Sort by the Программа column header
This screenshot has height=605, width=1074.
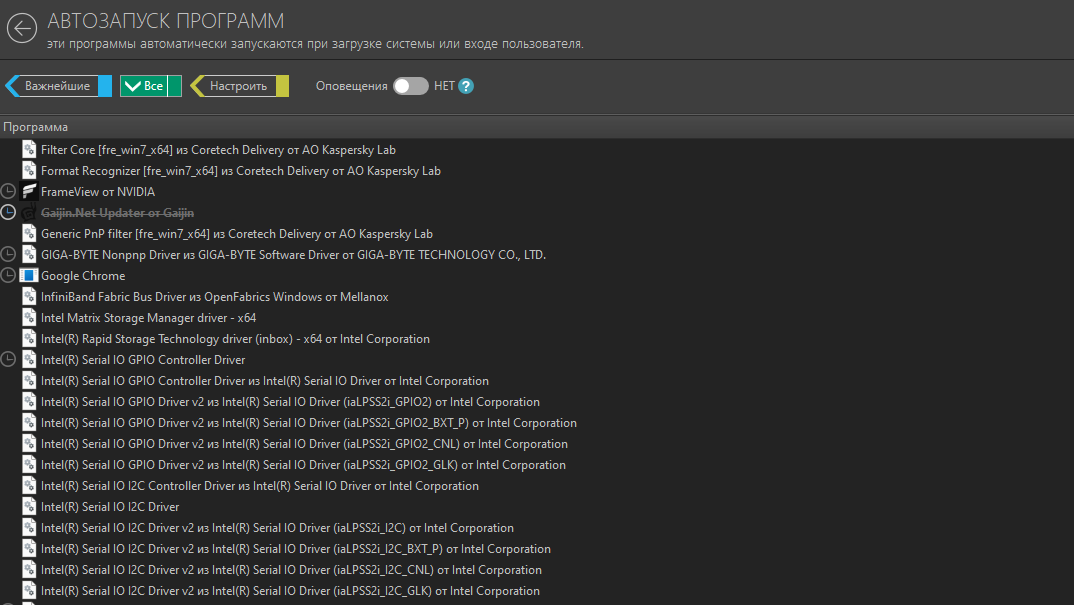click(x=36, y=127)
